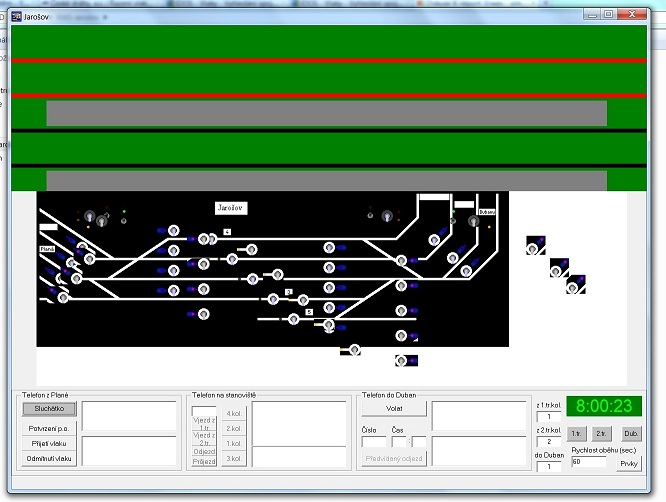
Task: Click the Průjezd button
Action: (x=204, y=462)
